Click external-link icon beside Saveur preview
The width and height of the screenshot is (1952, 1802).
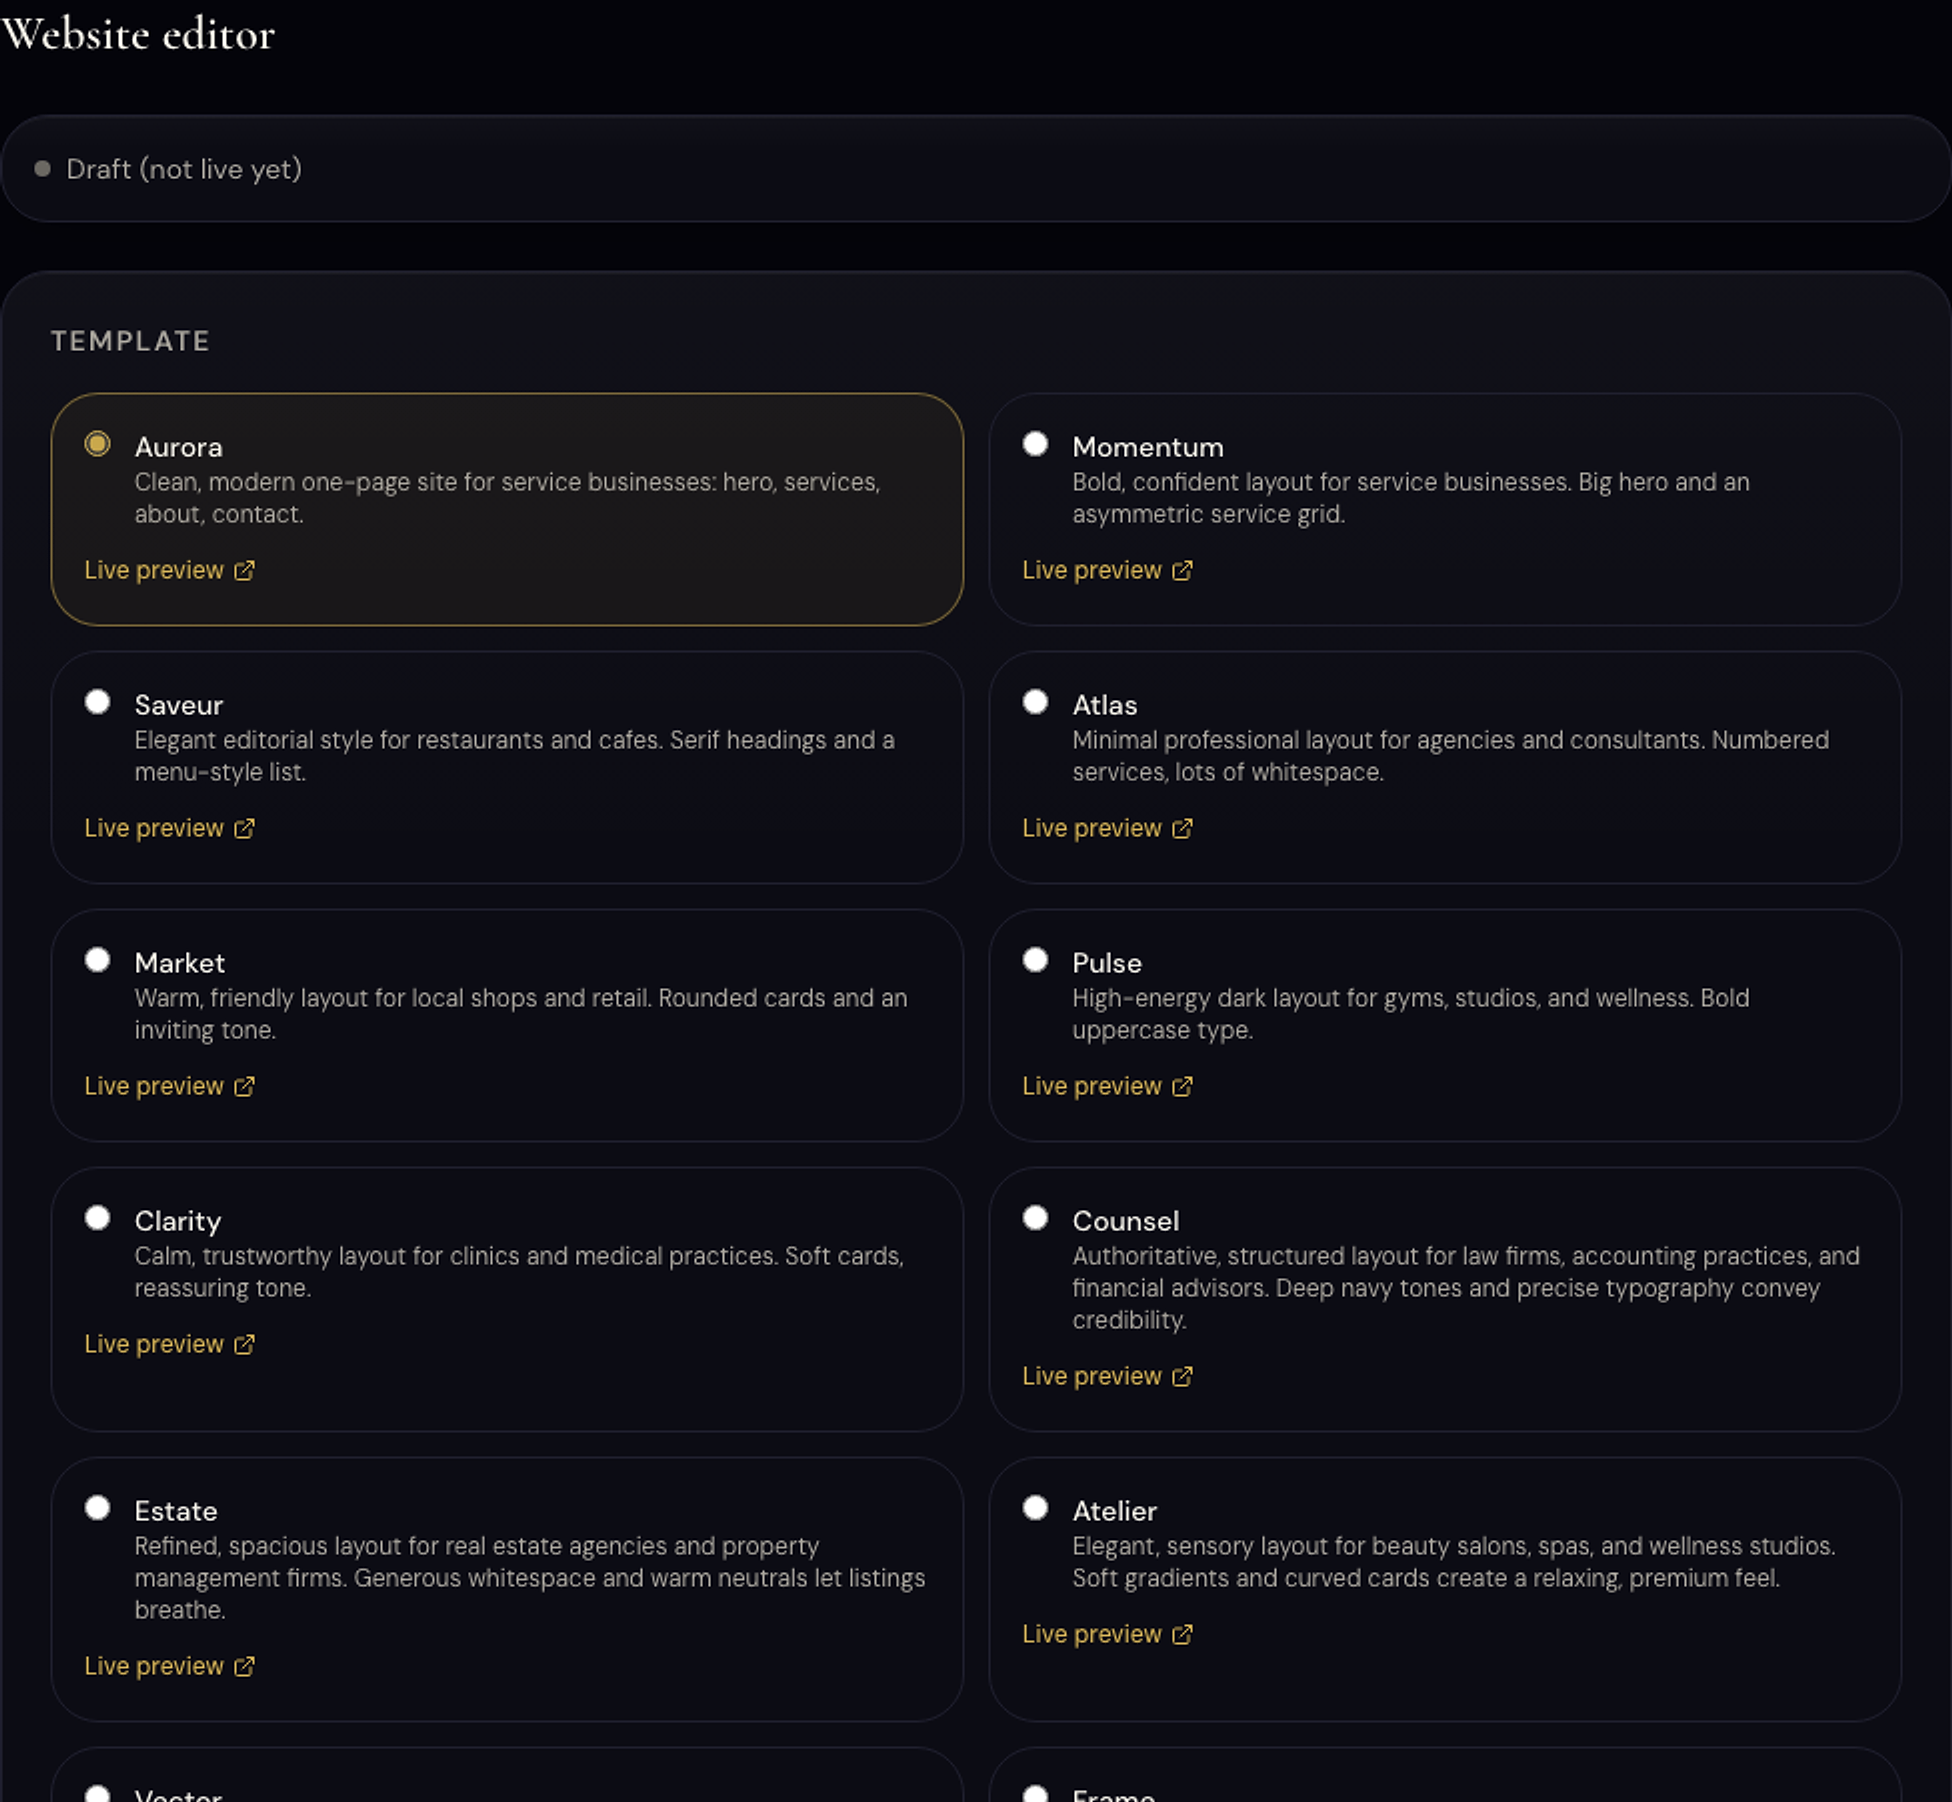pos(244,828)
